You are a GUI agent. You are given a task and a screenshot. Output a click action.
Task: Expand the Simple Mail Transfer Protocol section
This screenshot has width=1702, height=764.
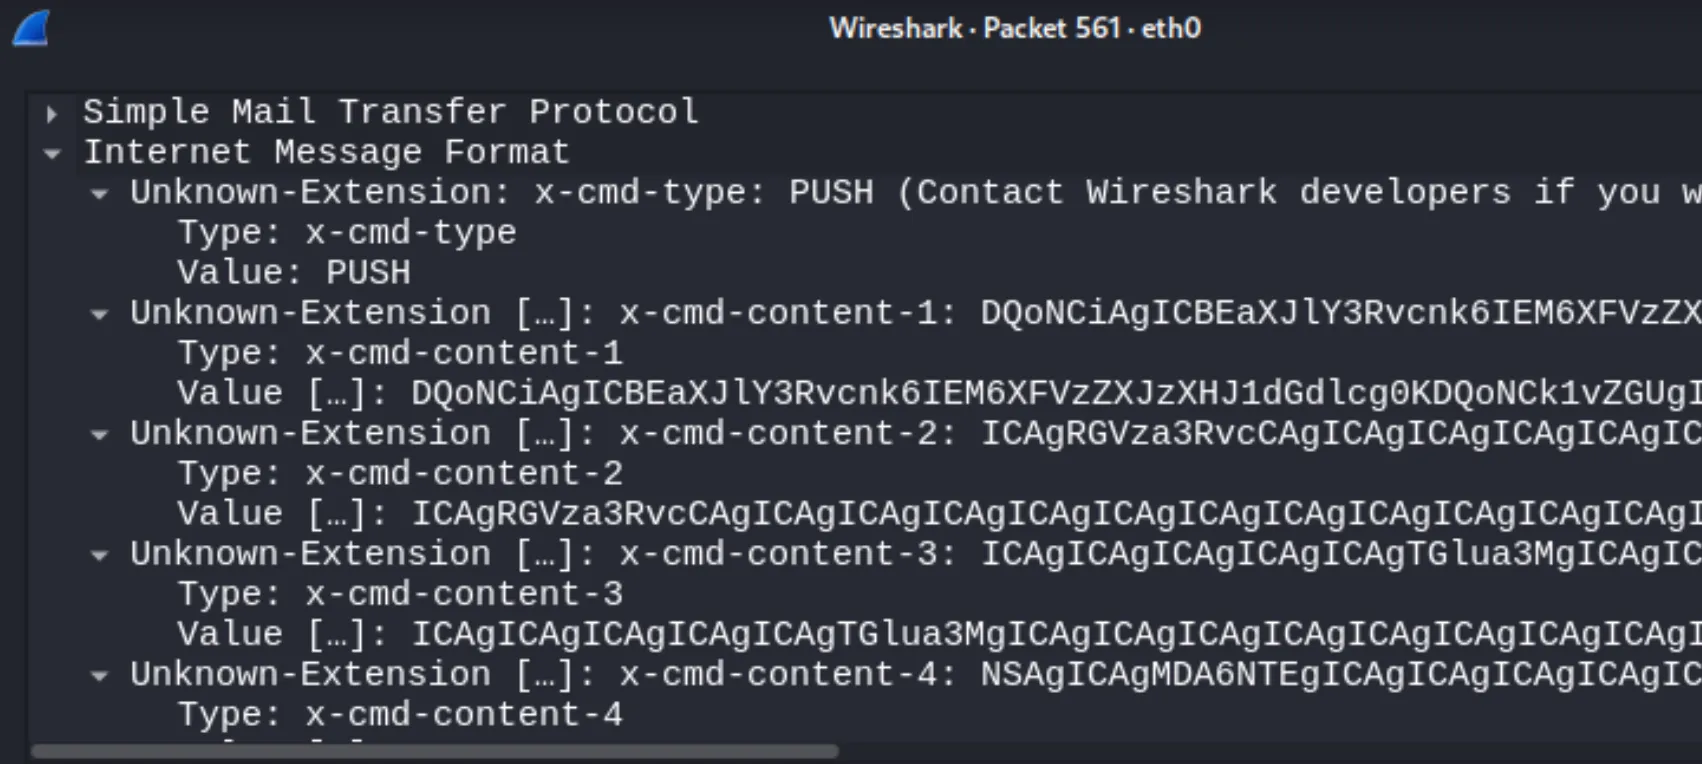(x=52, y=113)
